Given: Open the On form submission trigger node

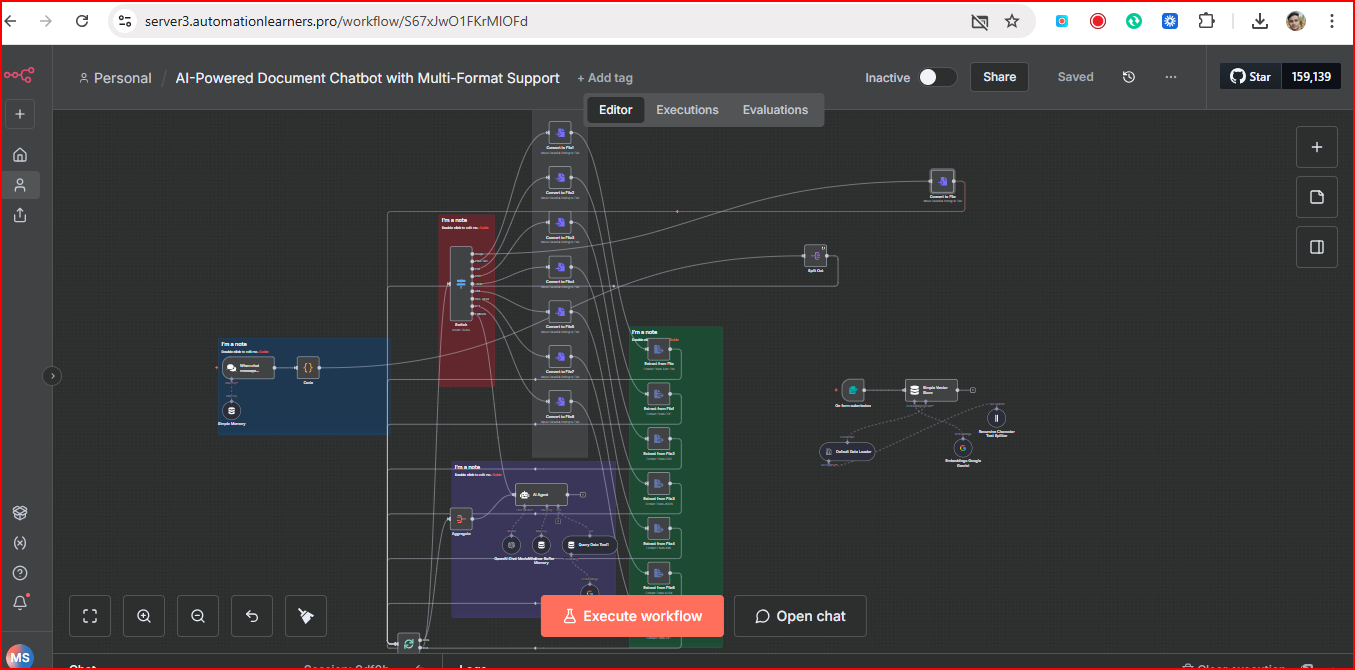Looking at the screenshot, I should (852, 390).
